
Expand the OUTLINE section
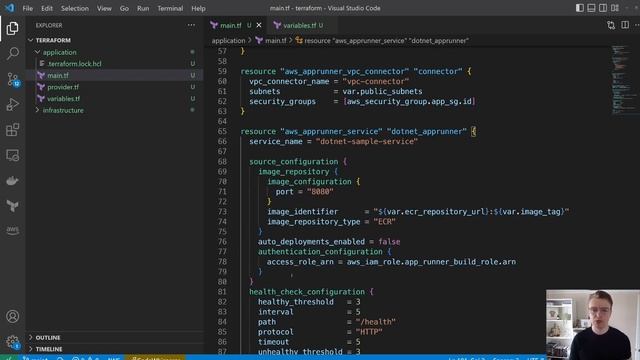48,338
